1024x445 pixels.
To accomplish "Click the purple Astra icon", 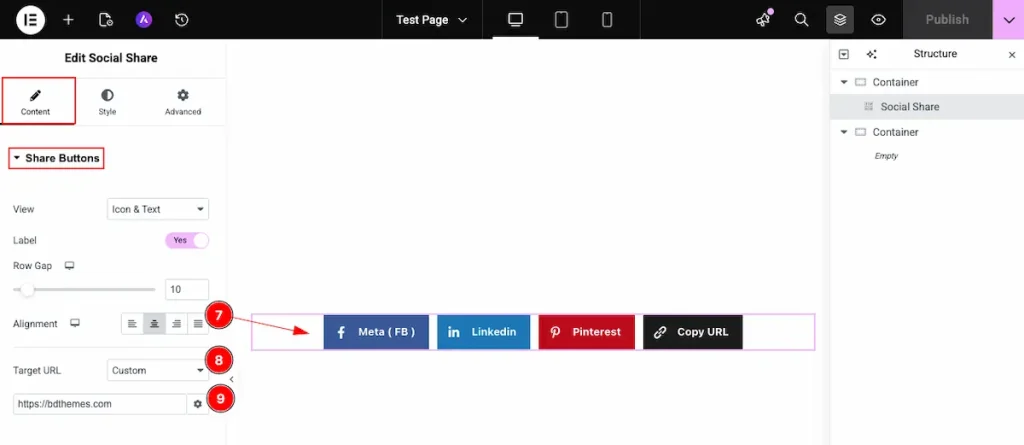I will pyautogui.click(x=144, y=20).
